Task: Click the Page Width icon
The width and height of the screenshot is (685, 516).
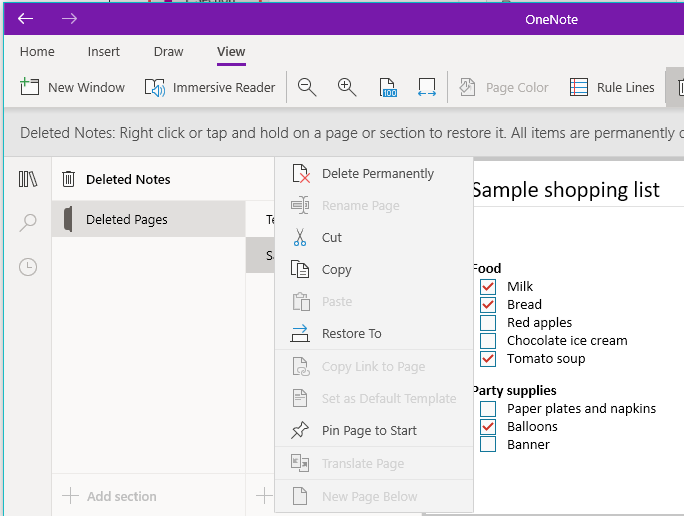Action: [x=427, y=87]
